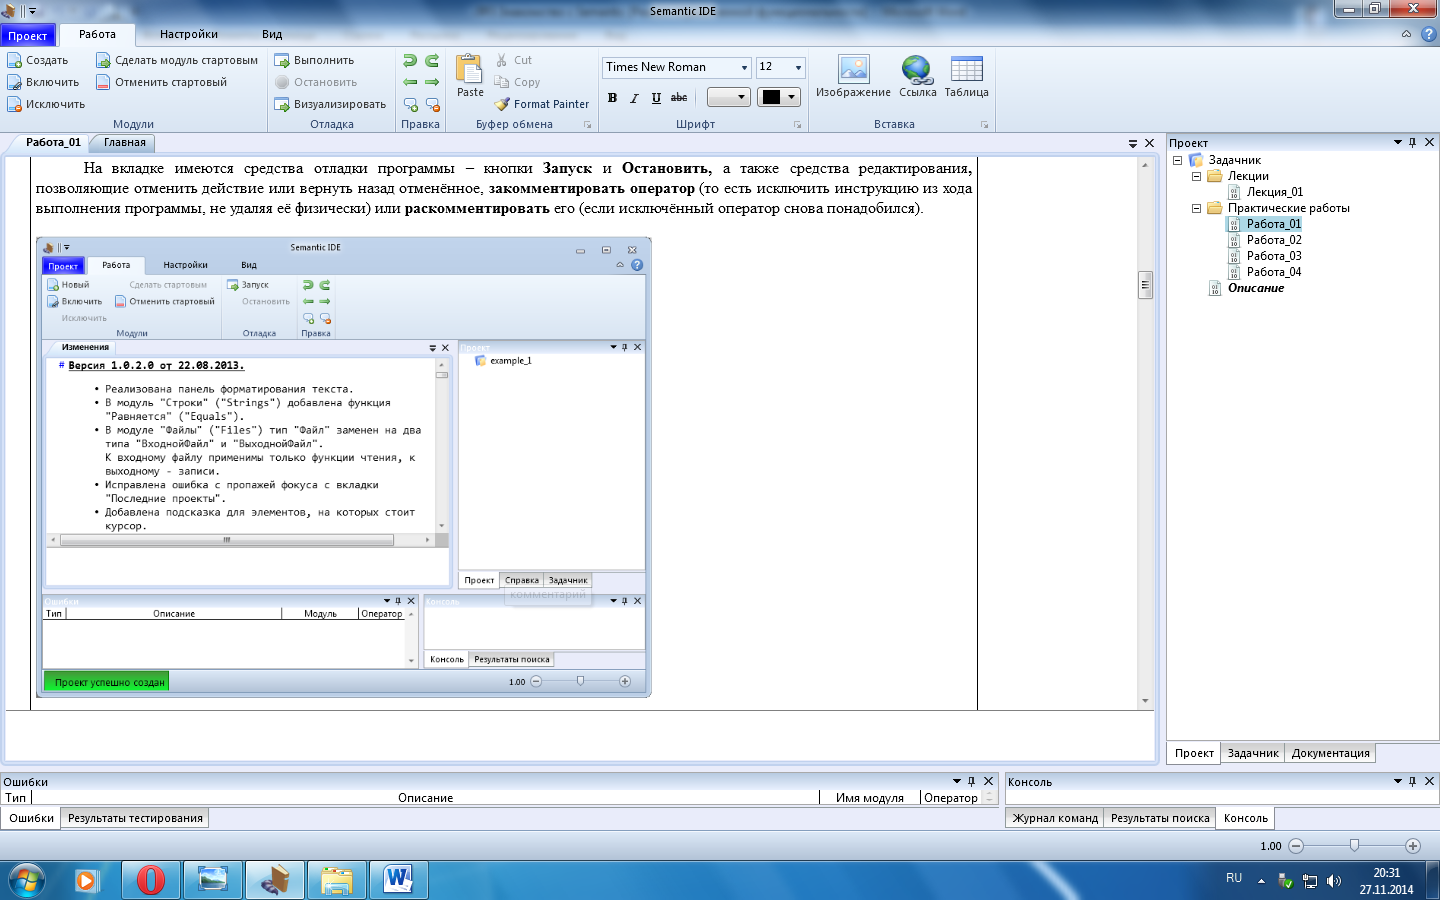Open the Журнал команд tab

click(1055, 818)
